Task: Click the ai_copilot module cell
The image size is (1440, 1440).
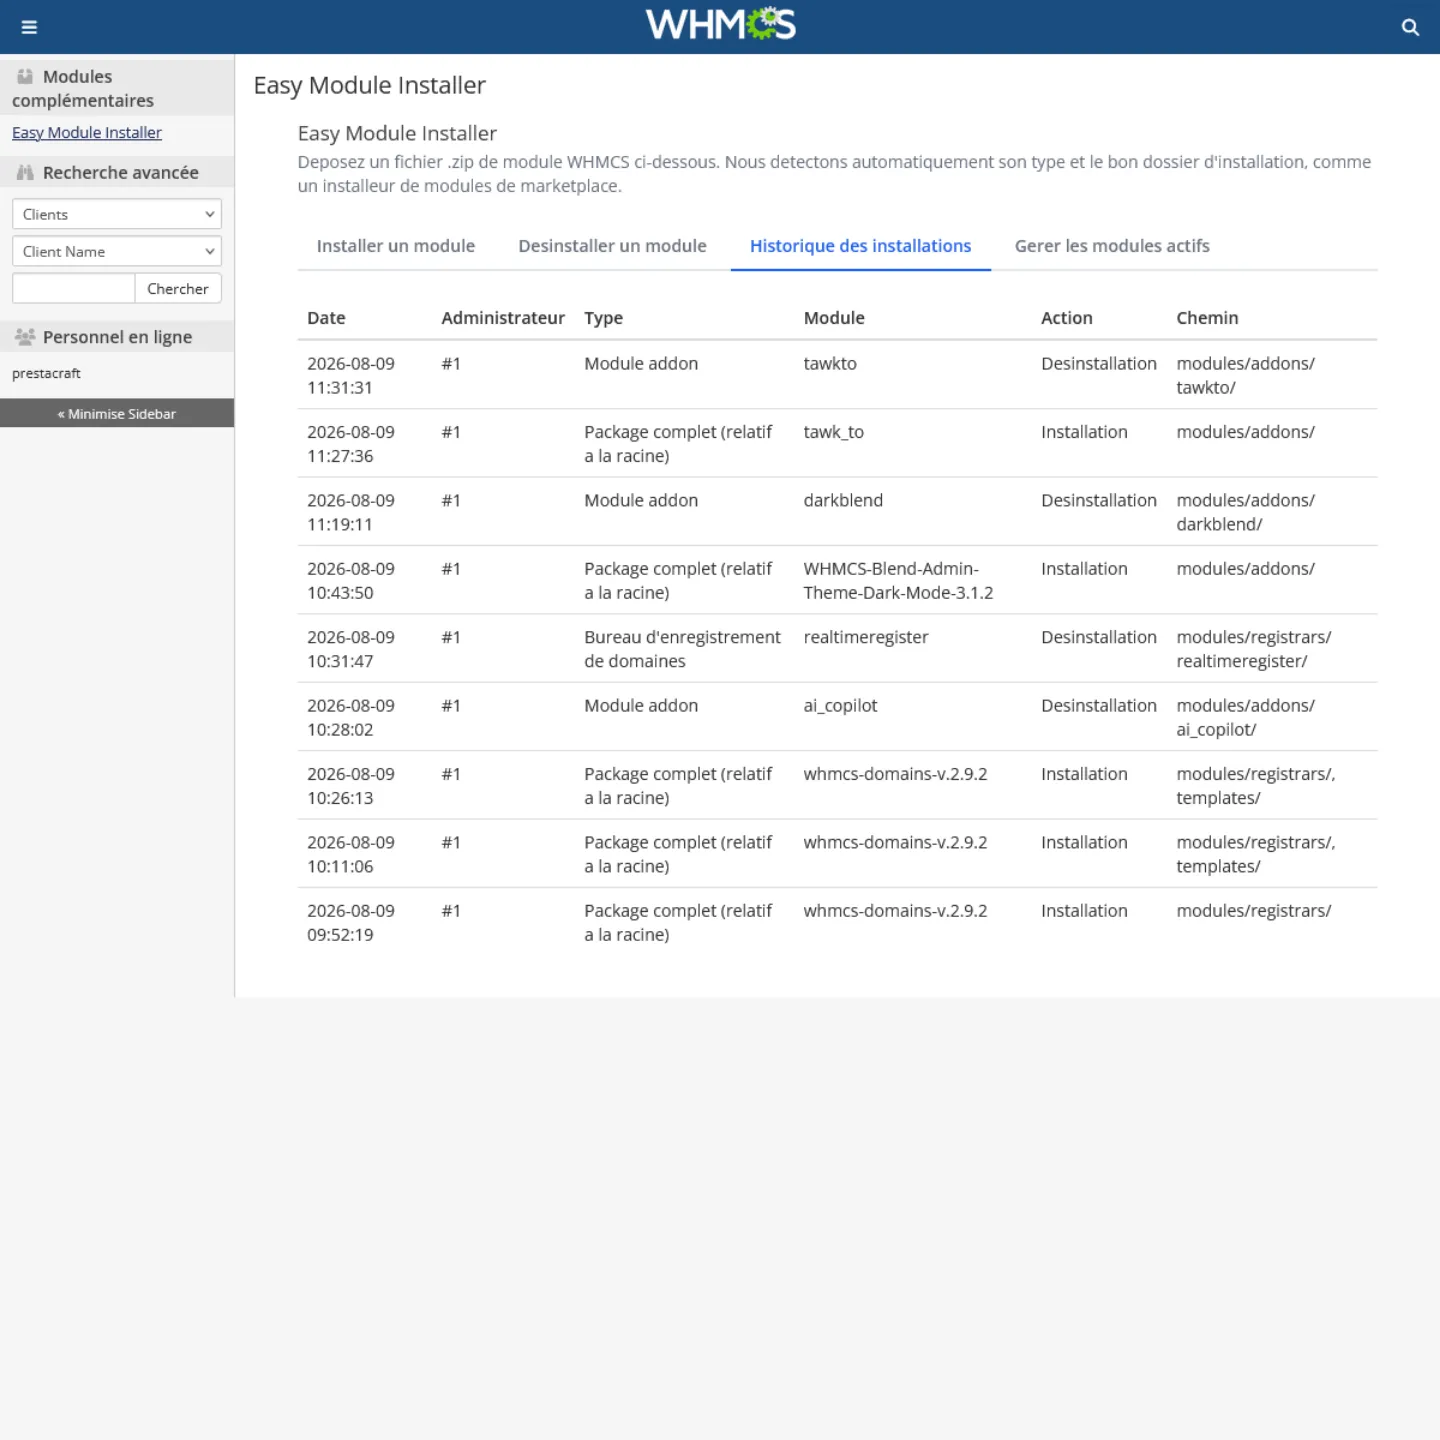Action: click(x=840, y=706)
